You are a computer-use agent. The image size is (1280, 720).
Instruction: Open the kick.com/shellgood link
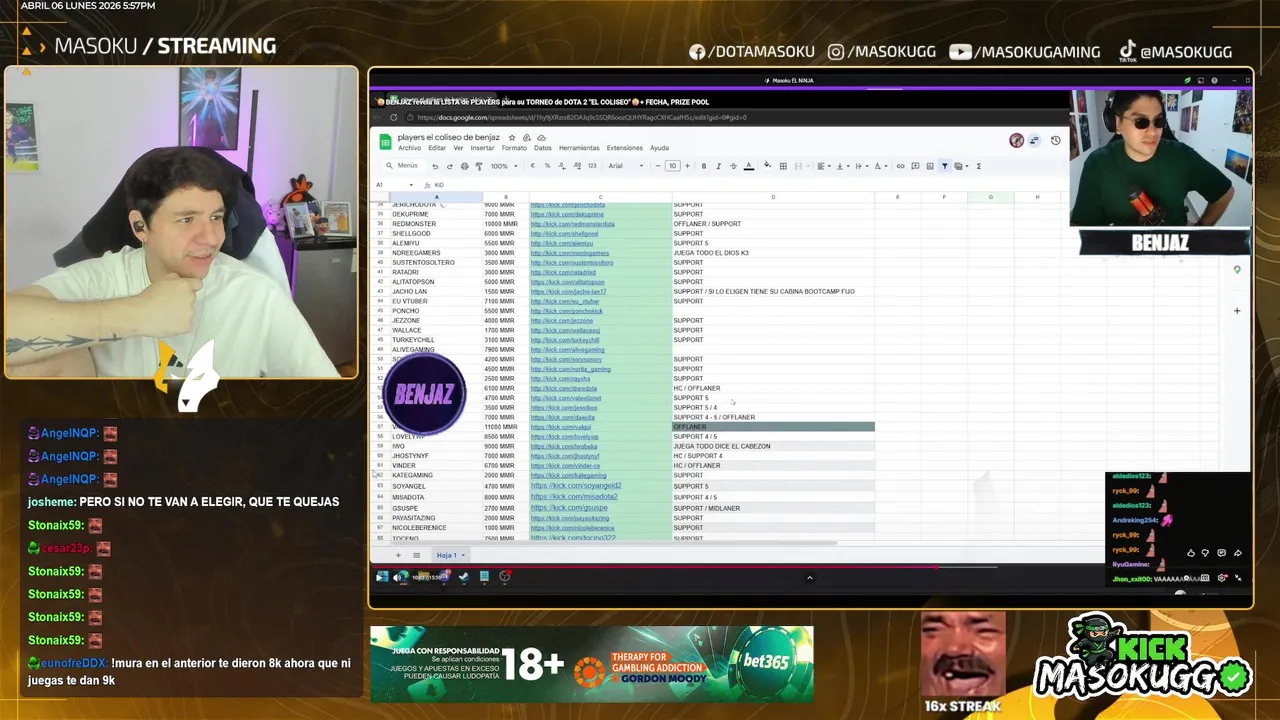pos(564,234)
